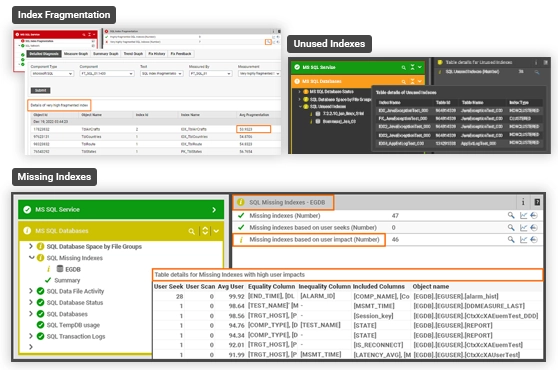This screenshot has width=558, height=370.
Task: Open Summary under SQL Missing Indexes
Action: (67, 280)
